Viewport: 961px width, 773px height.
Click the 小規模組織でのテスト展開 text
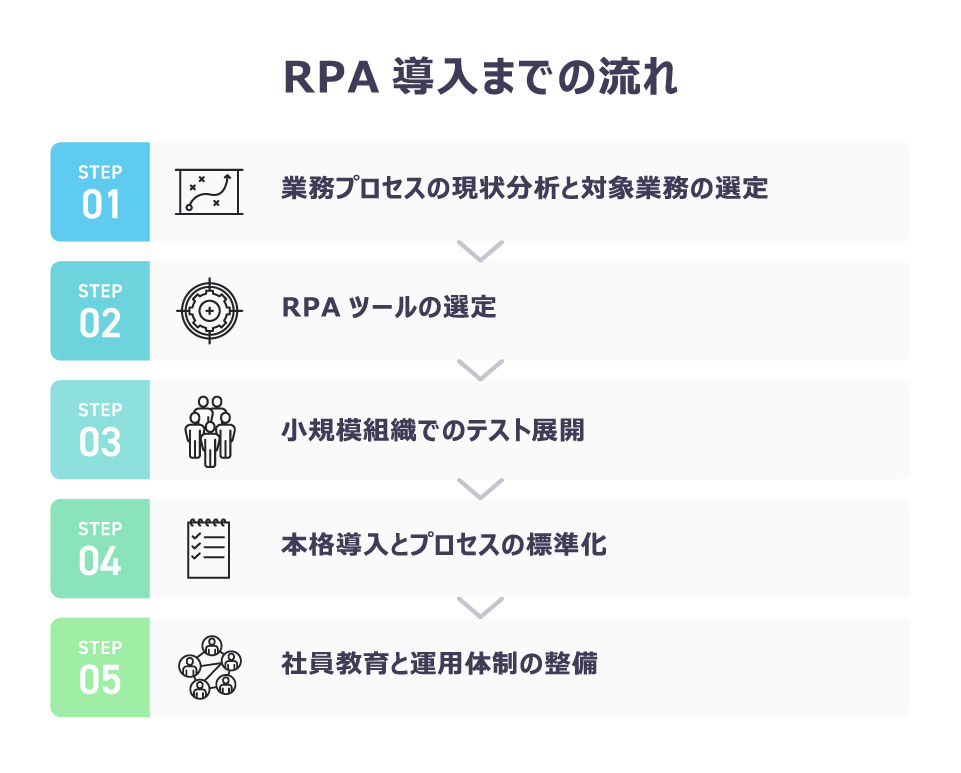[433, 430]
